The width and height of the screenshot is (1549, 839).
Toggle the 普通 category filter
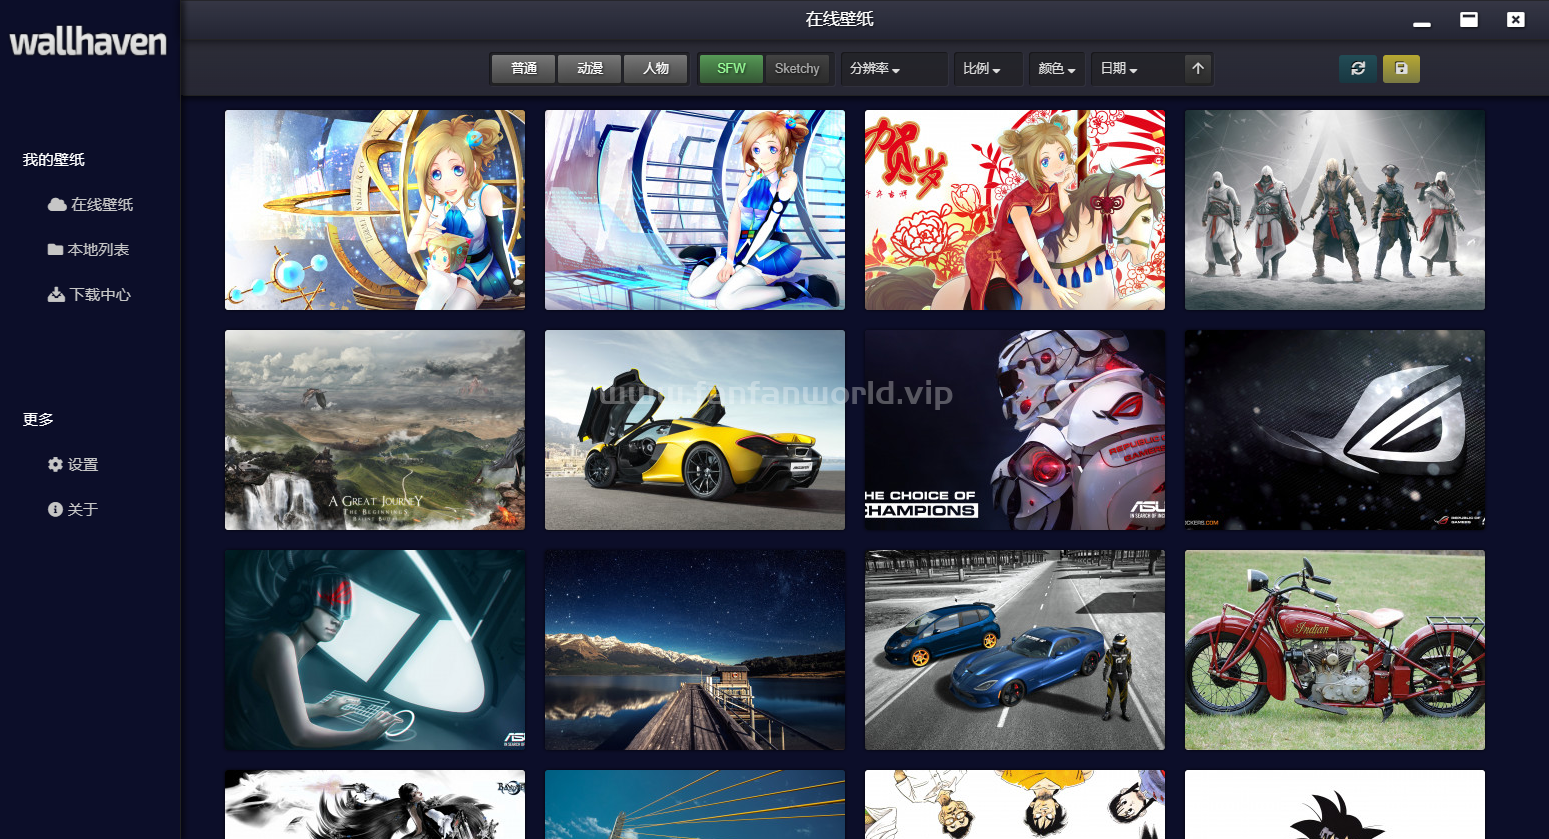(523, 68)
